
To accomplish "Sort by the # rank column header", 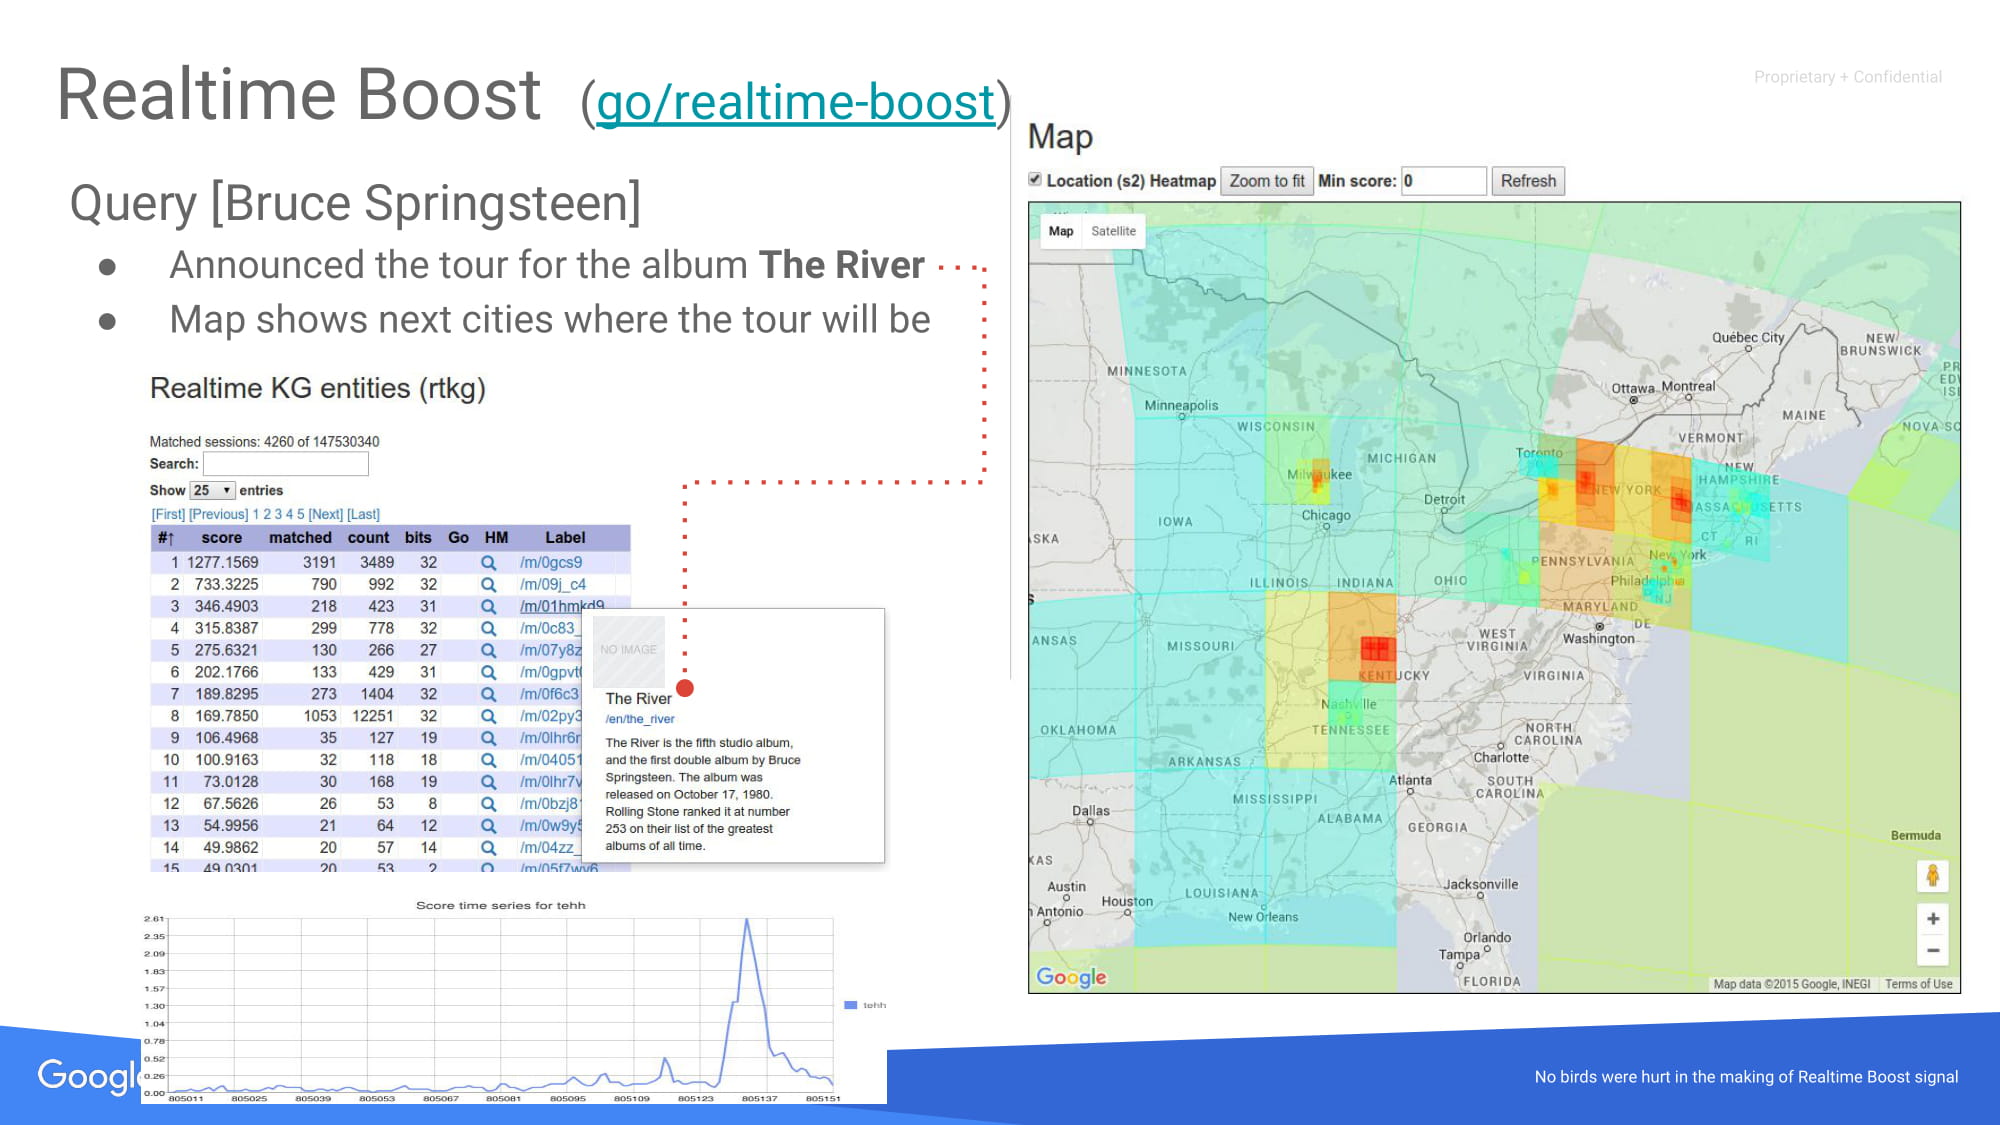I will (166, 538).
